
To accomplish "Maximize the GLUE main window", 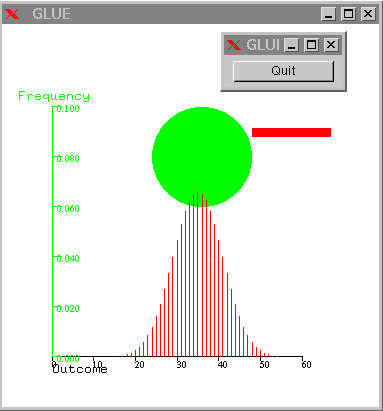I will coord(348,14).
